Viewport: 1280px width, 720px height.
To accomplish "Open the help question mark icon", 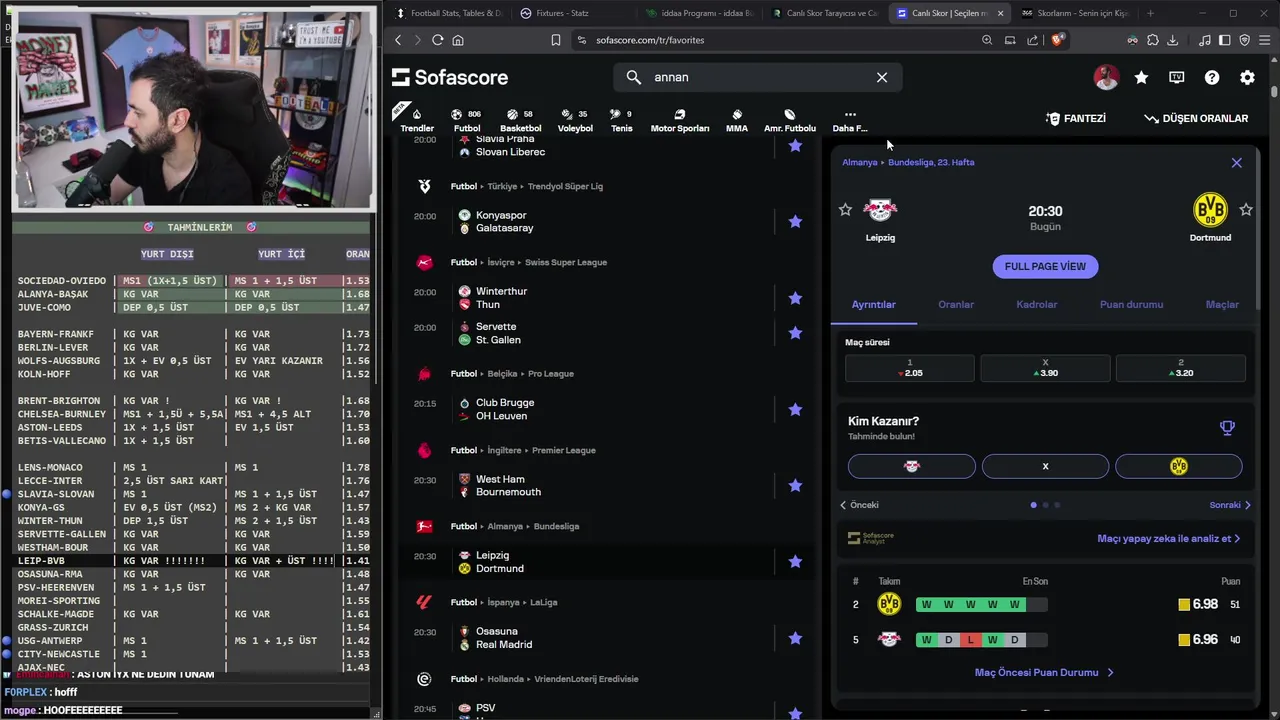I will click(x=1212, y=77).
